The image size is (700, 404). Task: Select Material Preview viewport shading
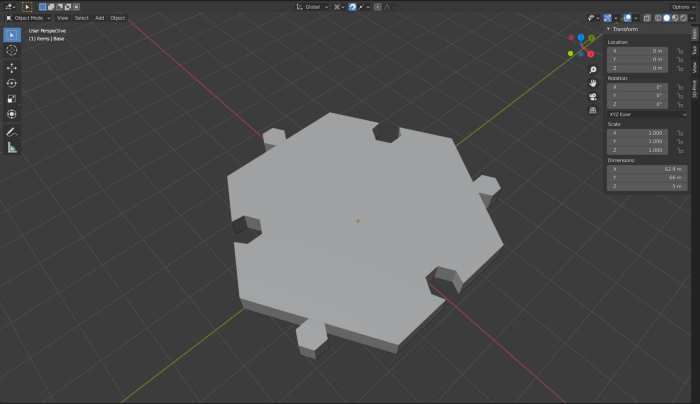(x=675, y=18)
